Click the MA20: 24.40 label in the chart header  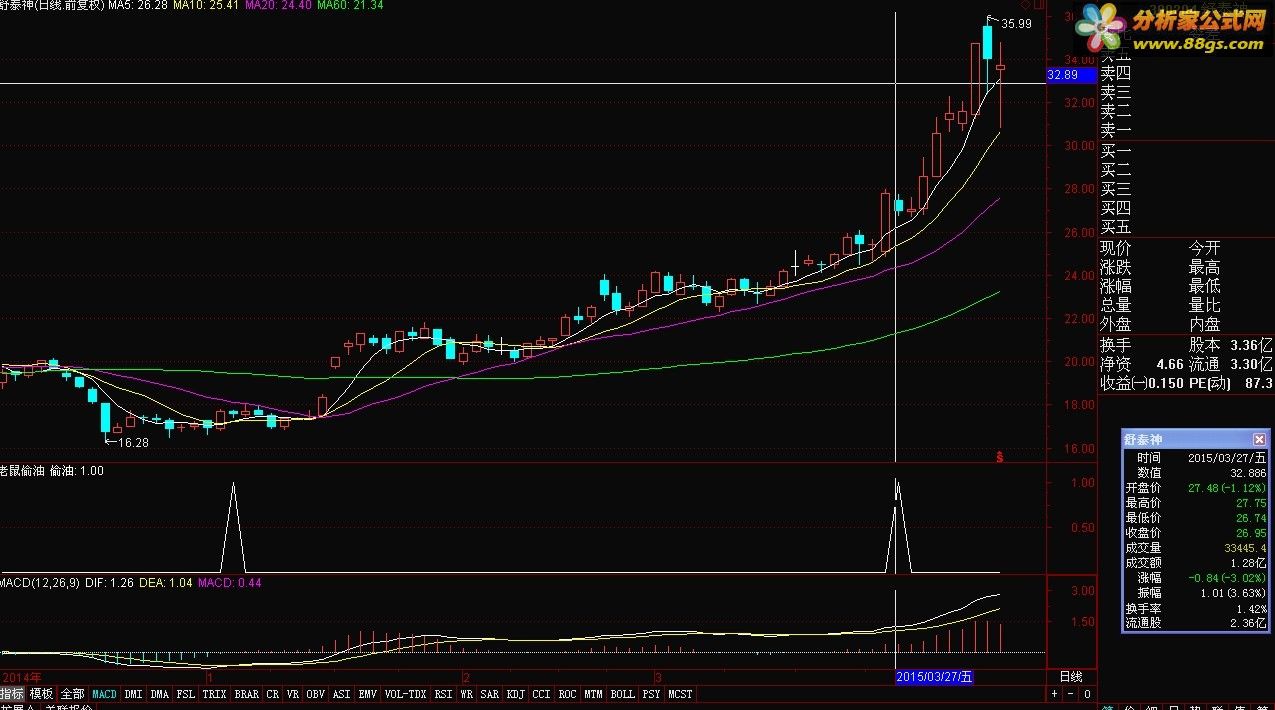tap(278, 5)
